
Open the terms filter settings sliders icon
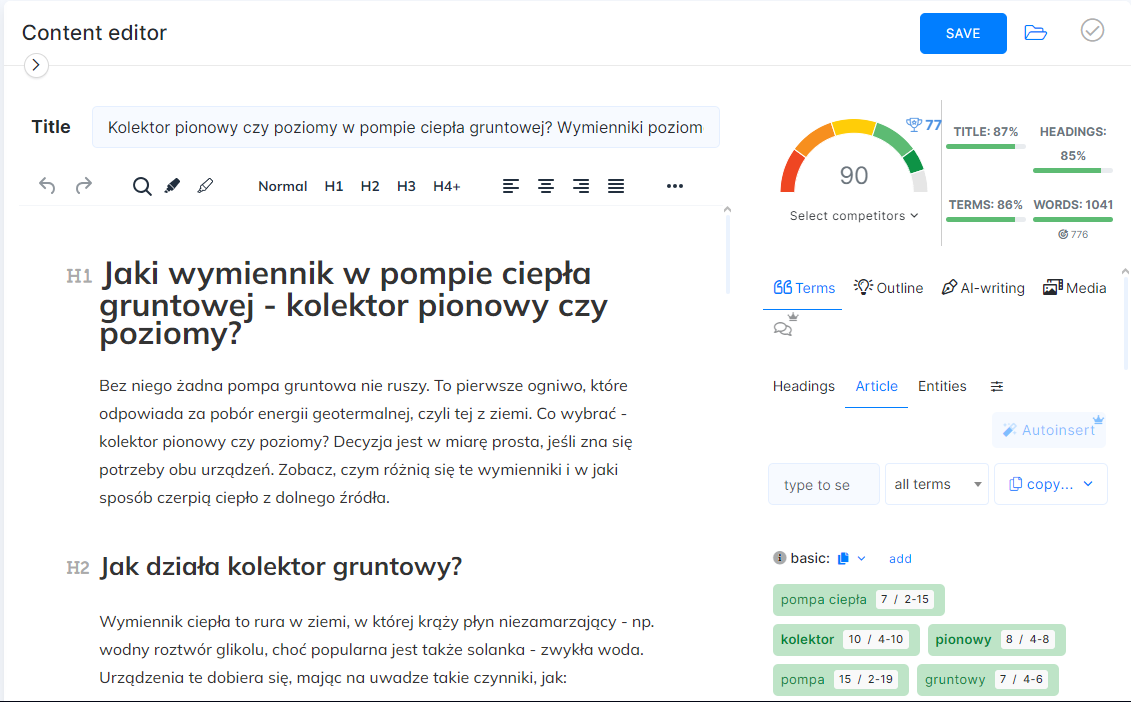point(997,386)
